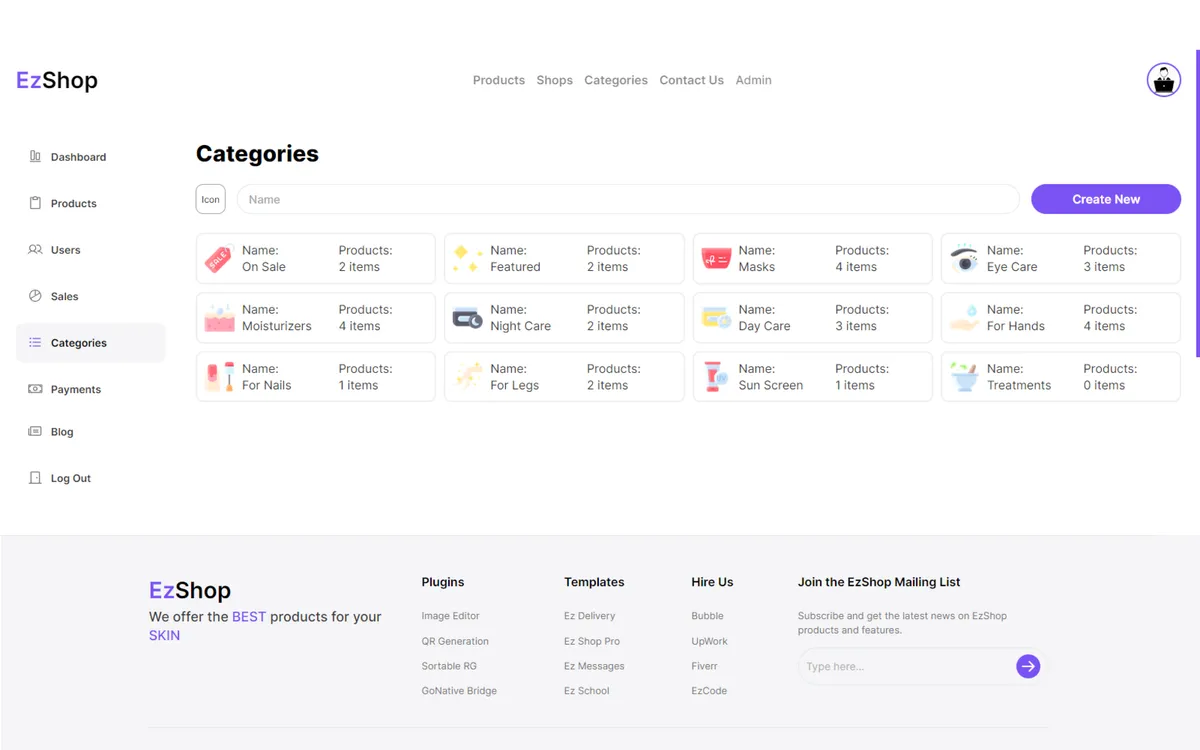This screenshot has width=1200, height=750.
Task: Click the Featured sparkles icon
Action: coord(466,259)
